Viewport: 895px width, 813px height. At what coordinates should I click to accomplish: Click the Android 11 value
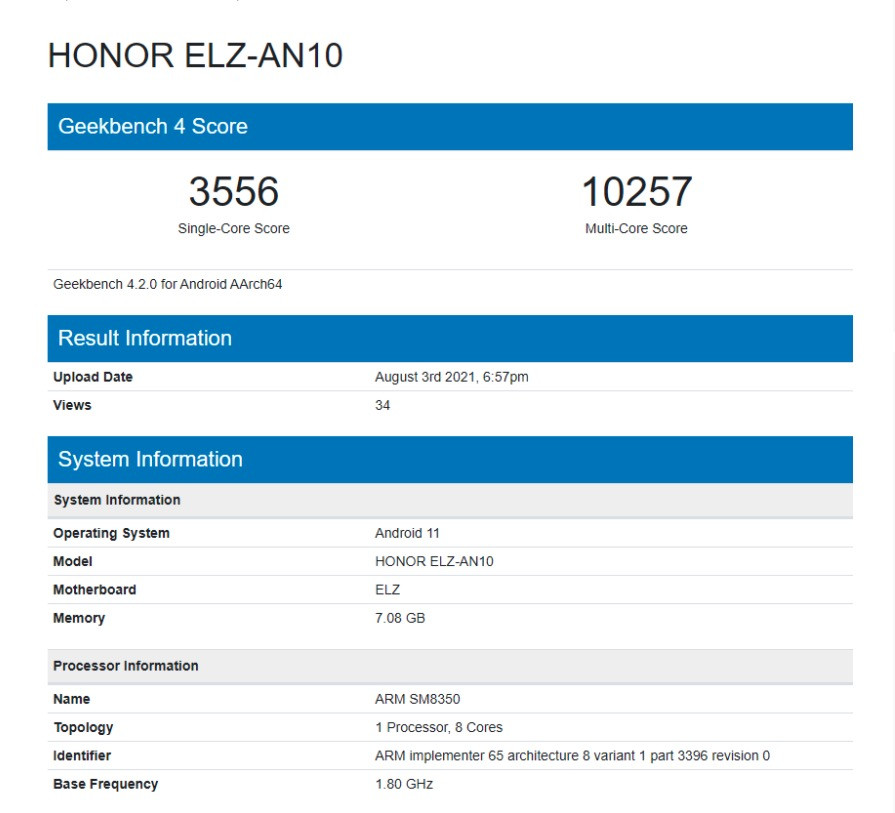click(x=407, y=533)
